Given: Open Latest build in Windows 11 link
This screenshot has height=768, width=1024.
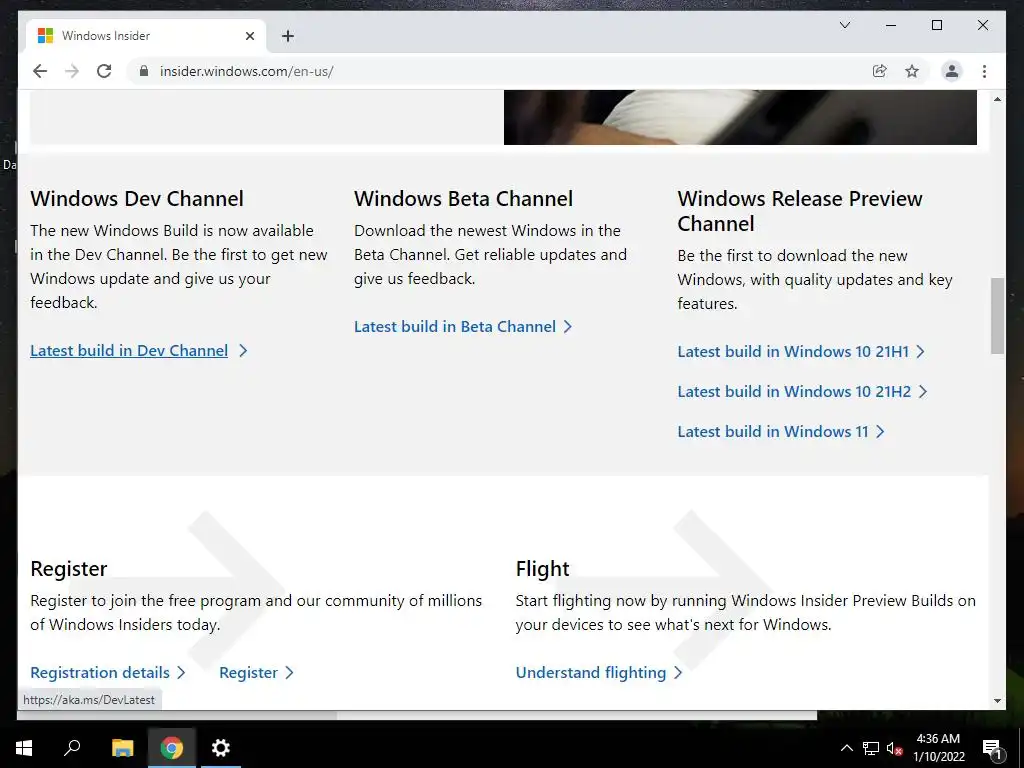Looking at the screenshot, I should (x=780, y=431).
